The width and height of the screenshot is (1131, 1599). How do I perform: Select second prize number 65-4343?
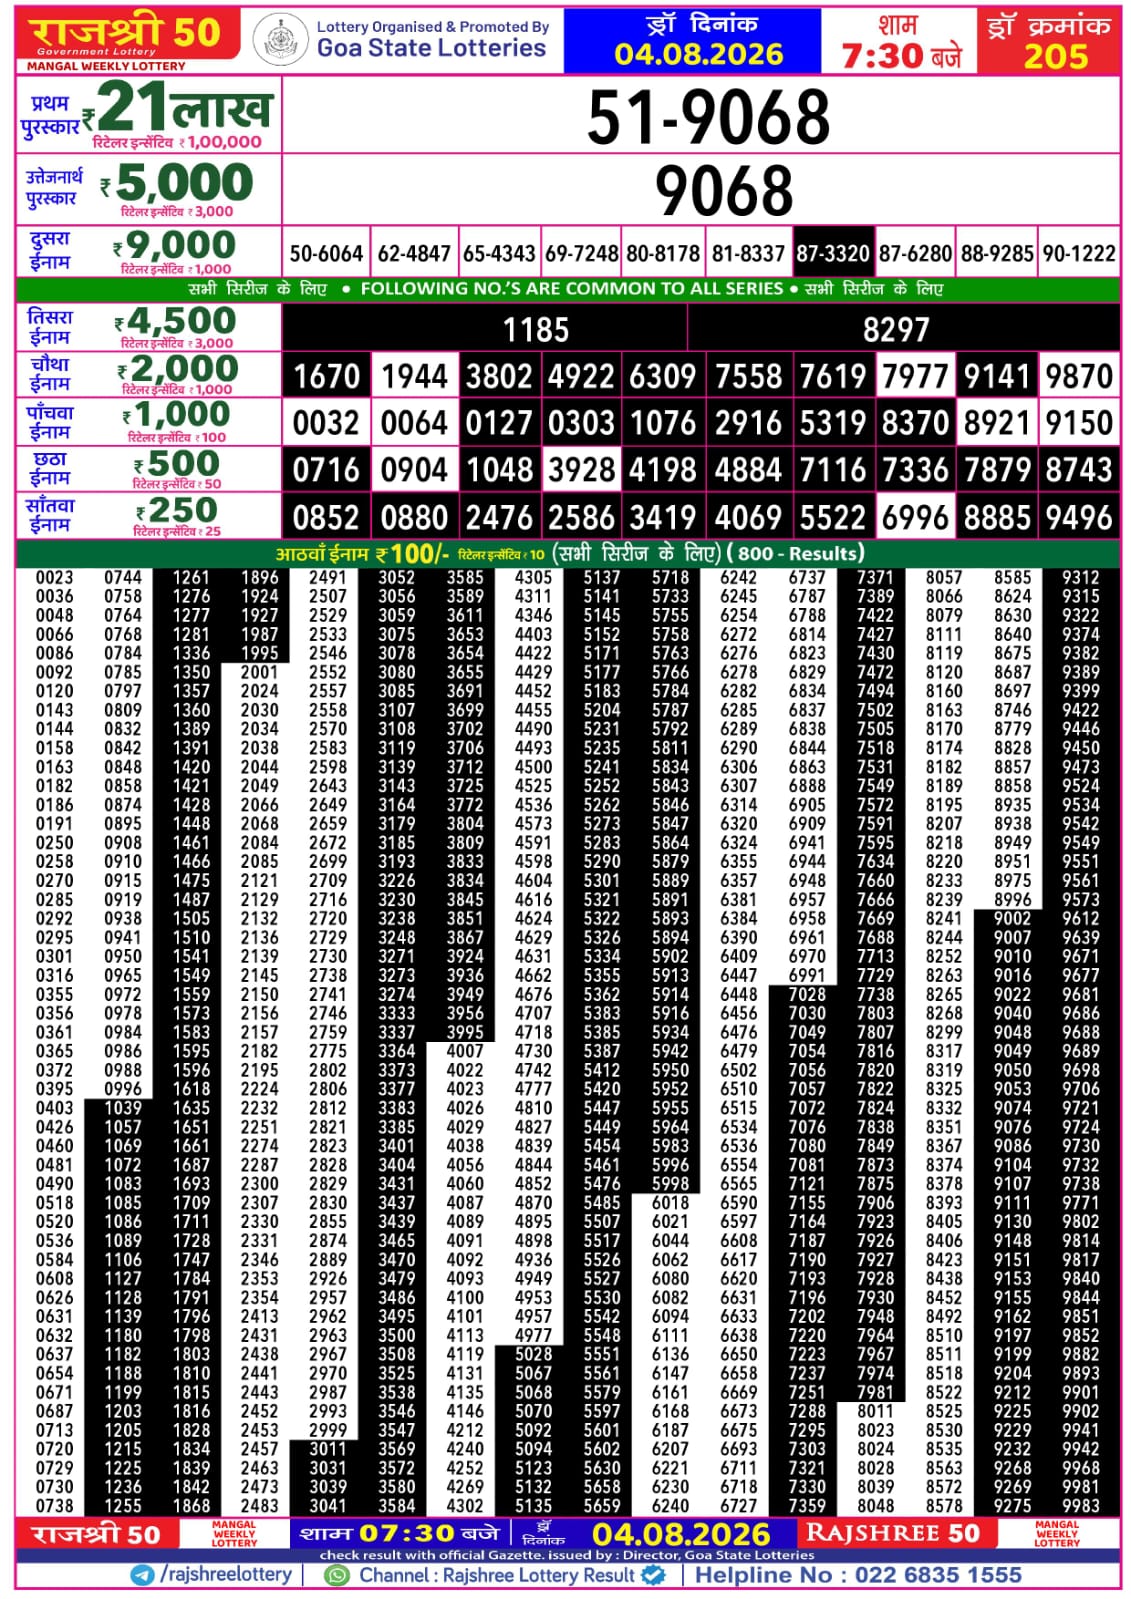click(x=499, y=254)
